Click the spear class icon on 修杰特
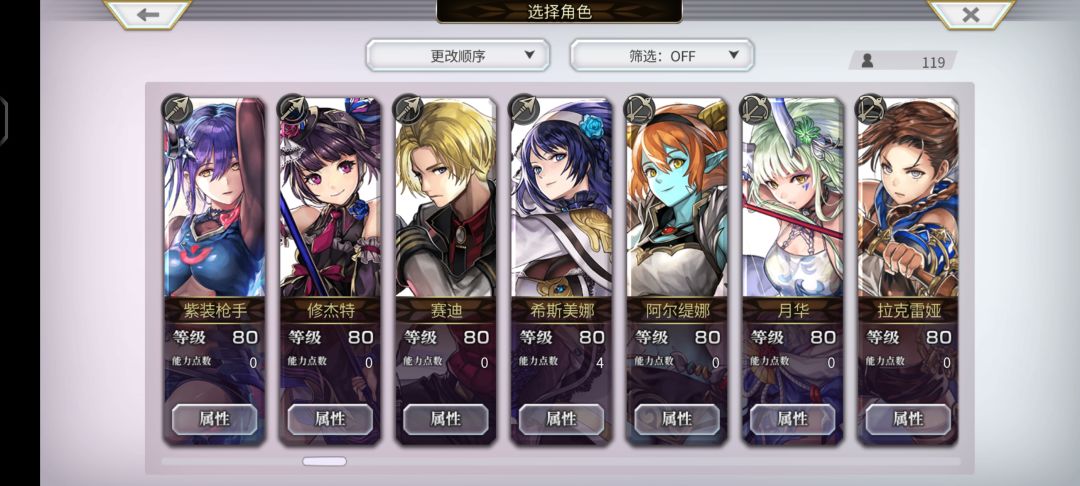The height and width of the screenshot is (486, 1080). (293, 108)
